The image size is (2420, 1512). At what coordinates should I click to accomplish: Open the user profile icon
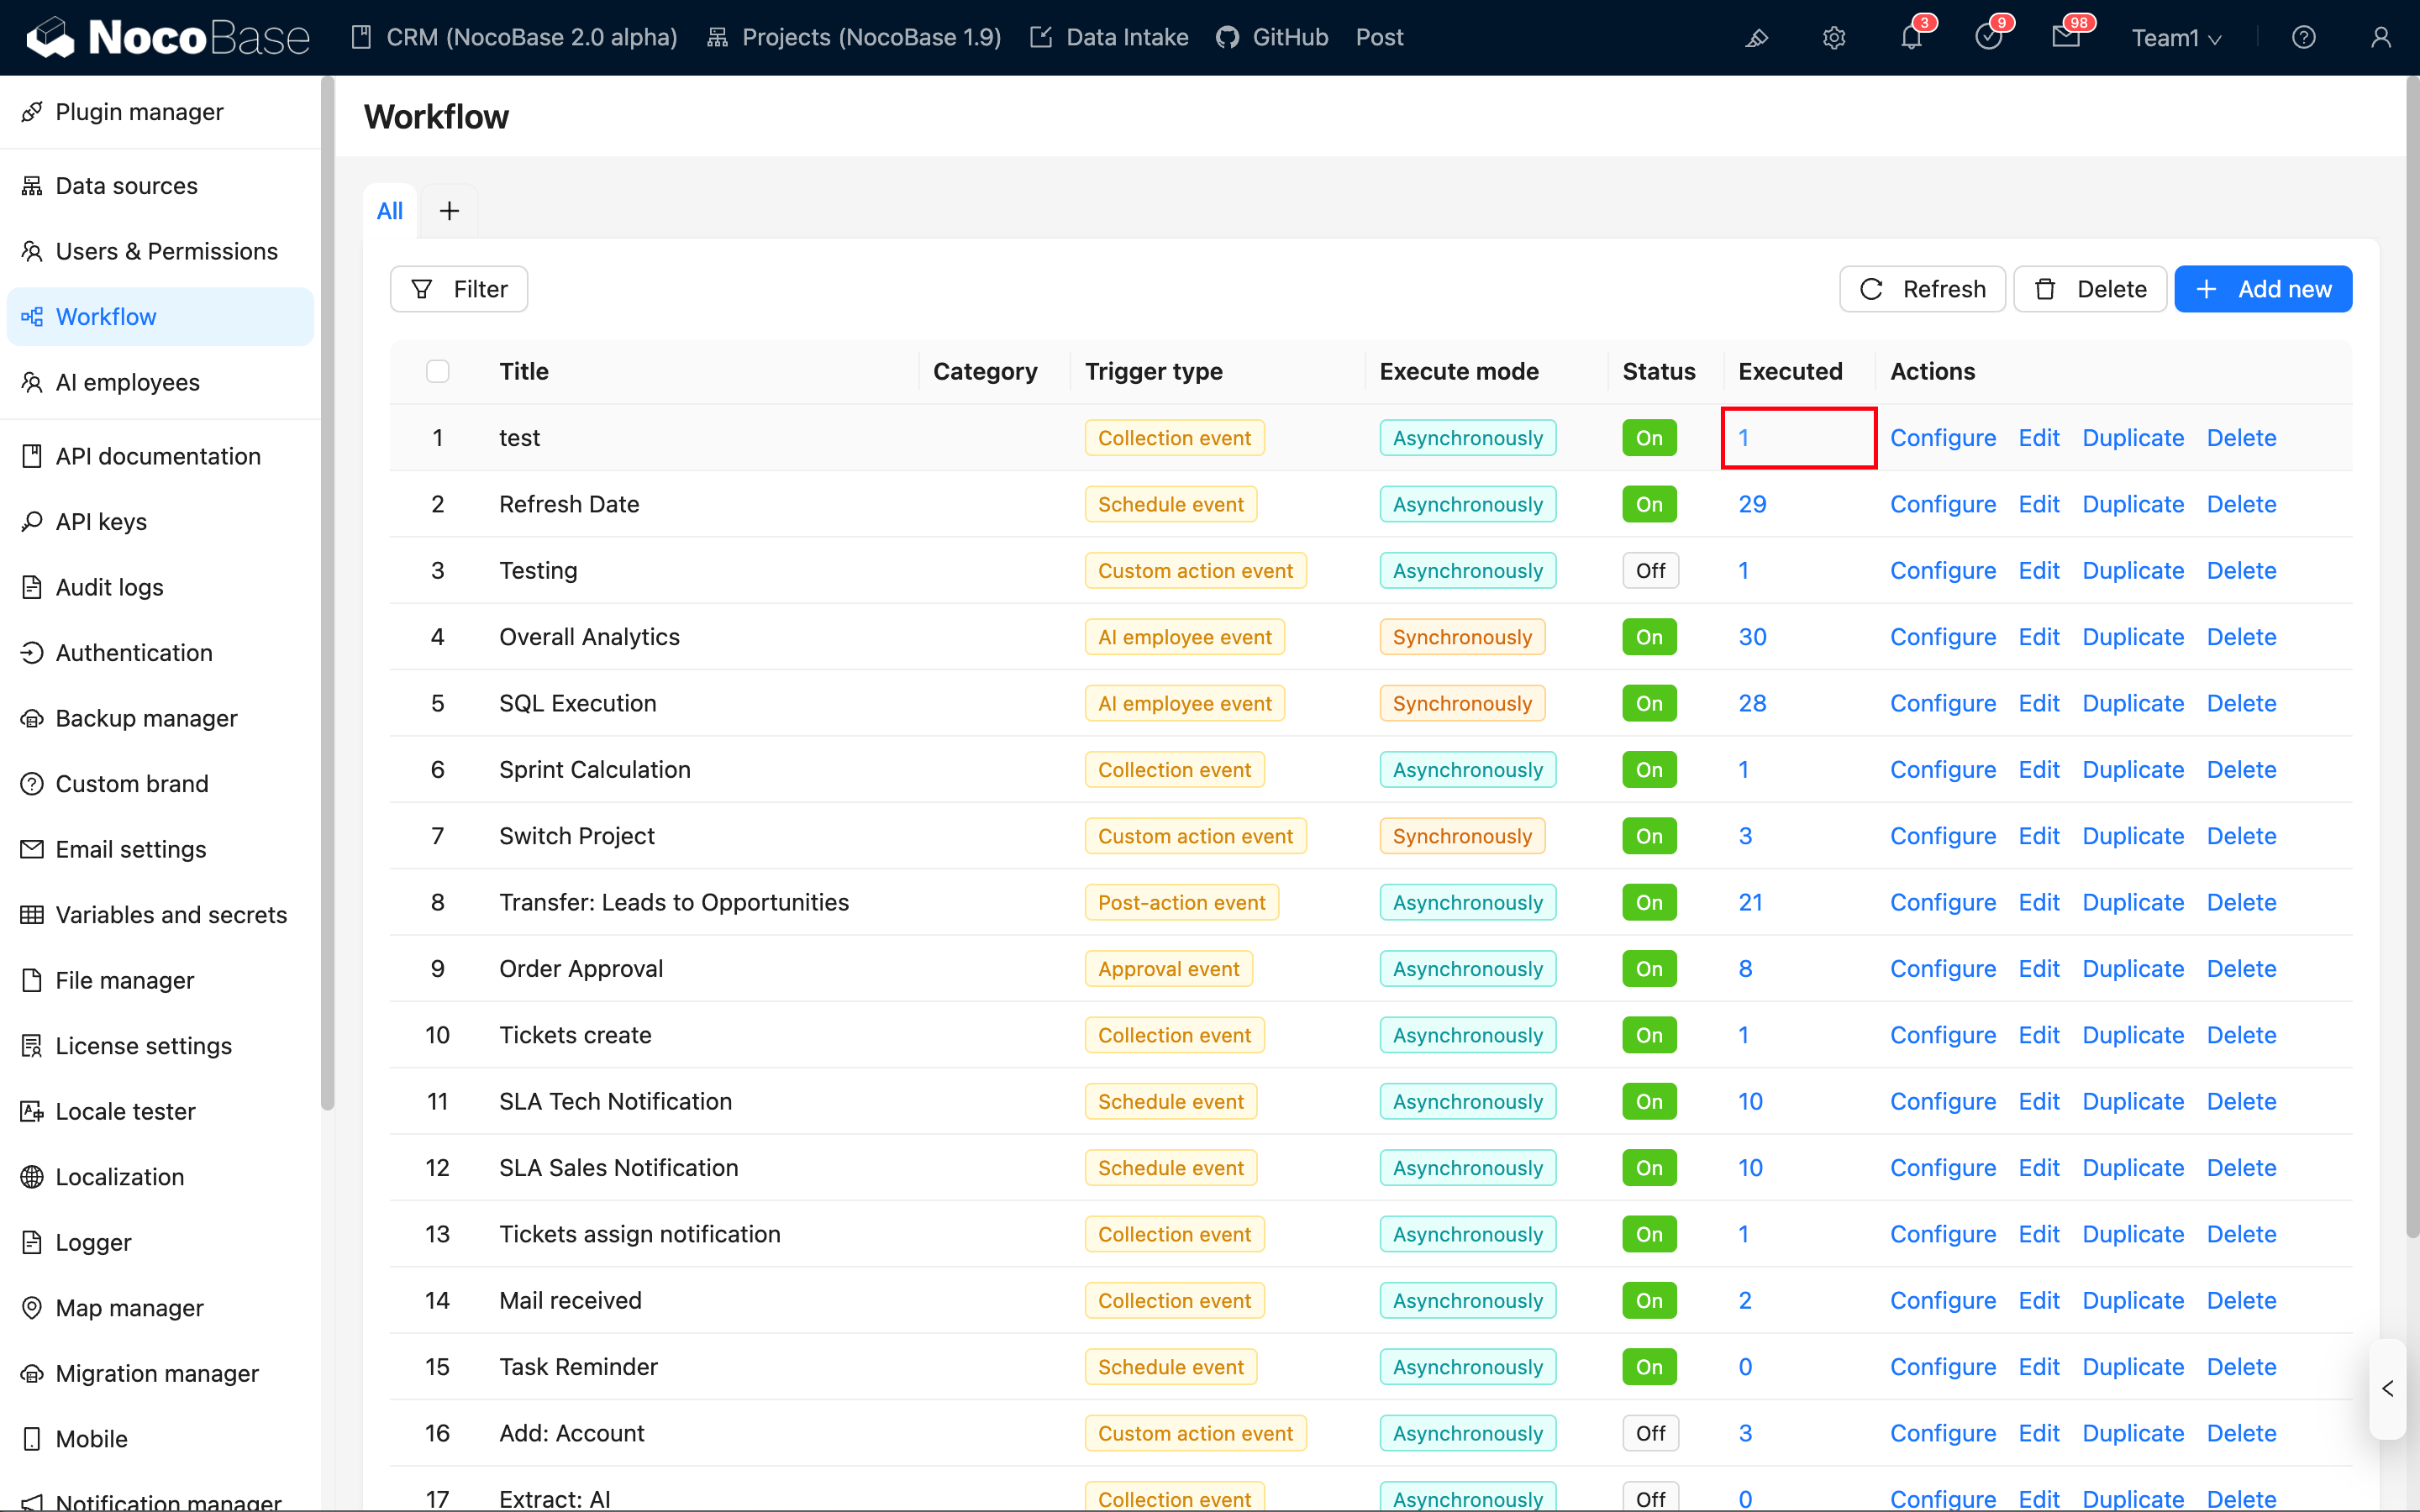click(x=2381, y=38)
